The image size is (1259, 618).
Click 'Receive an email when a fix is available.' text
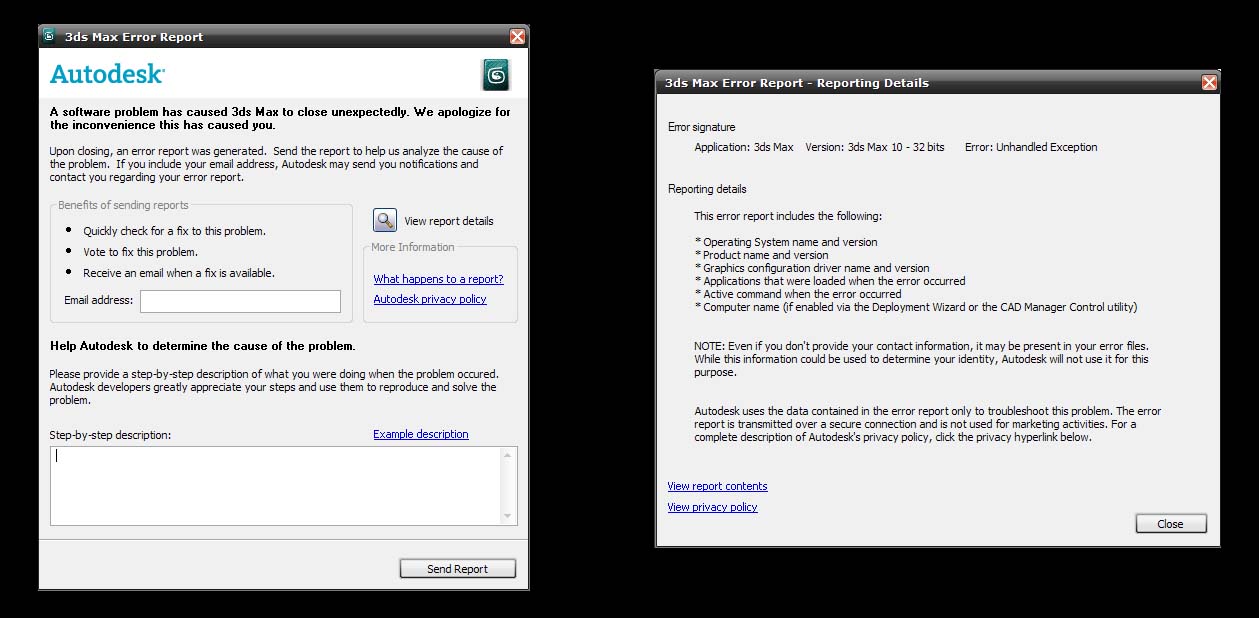pos(179,273)
